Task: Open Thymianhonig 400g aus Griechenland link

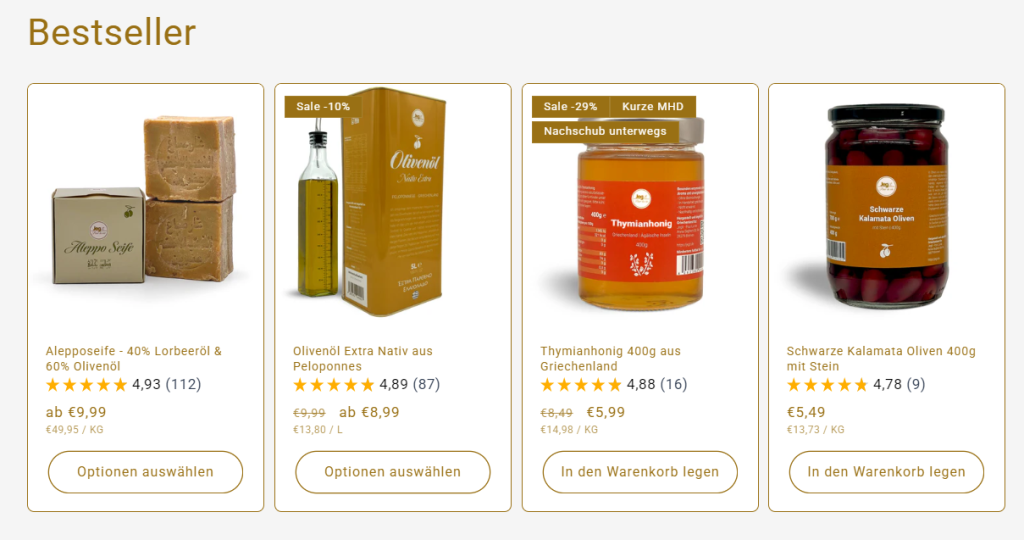Action: pos(611,358)
